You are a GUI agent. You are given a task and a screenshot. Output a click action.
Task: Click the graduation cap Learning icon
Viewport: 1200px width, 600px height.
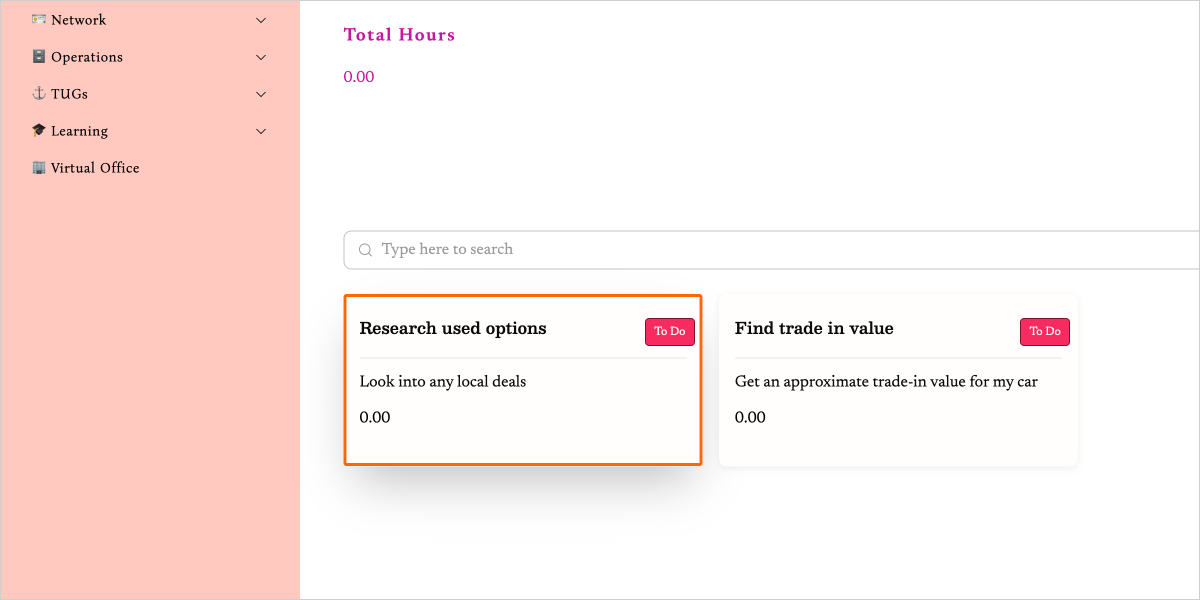tap(39, 131)
